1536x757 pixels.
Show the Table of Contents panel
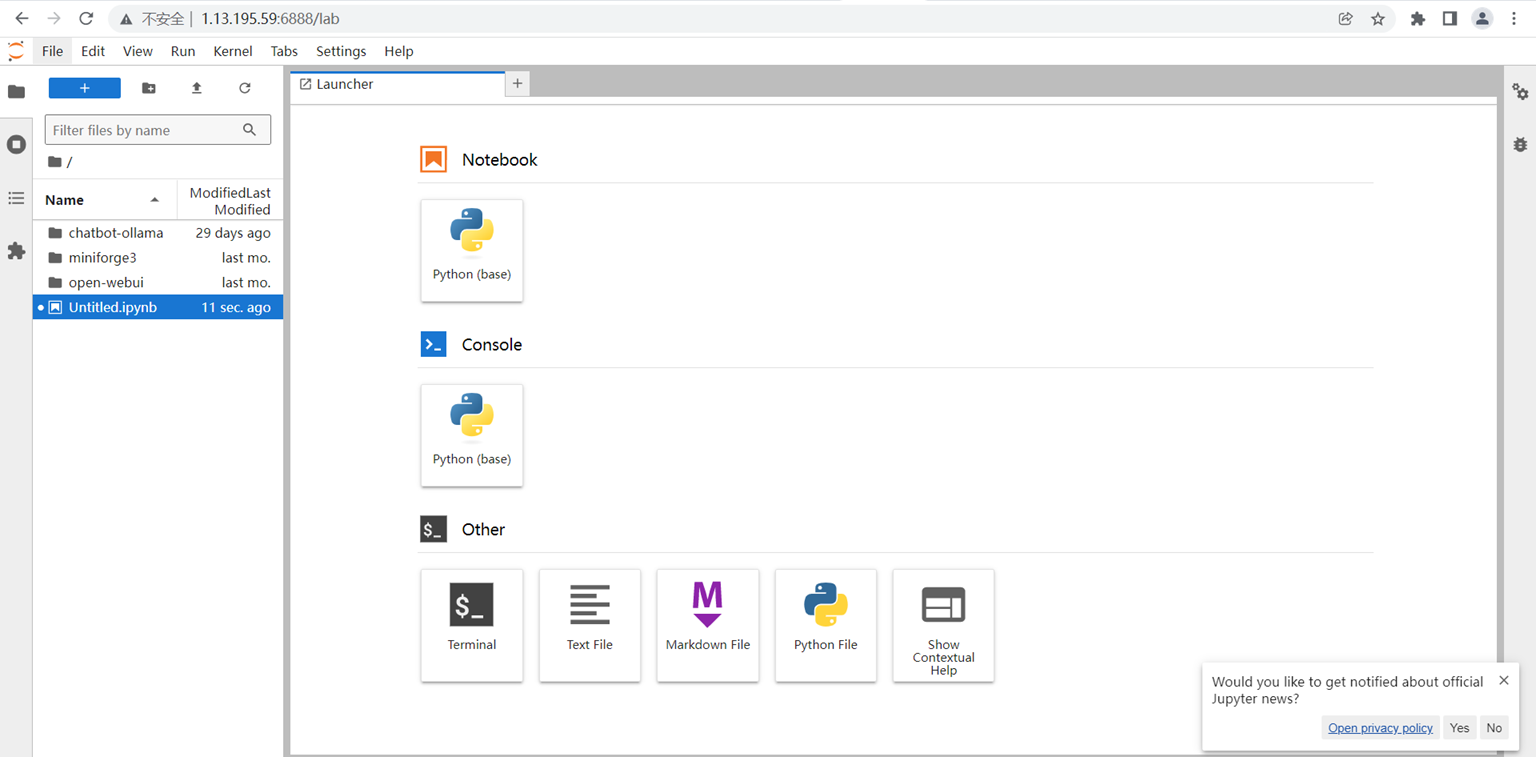pos(16,198)
